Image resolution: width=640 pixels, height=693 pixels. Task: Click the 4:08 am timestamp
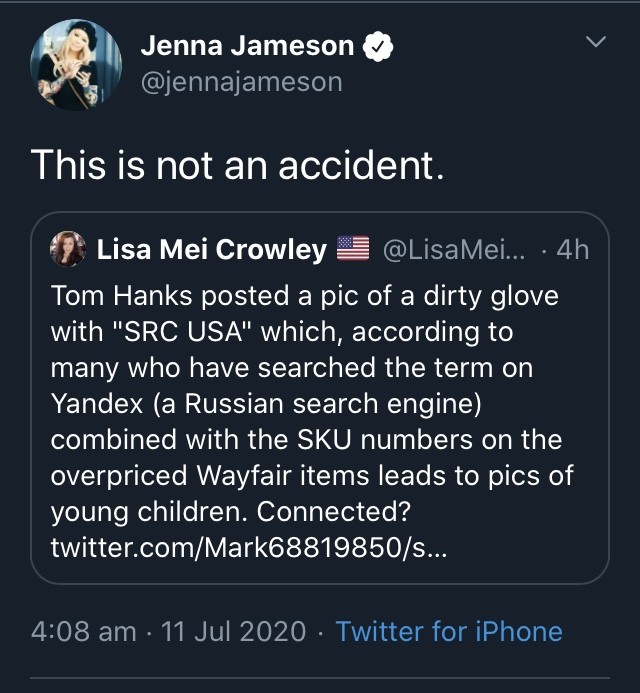(x=84, y=631)
